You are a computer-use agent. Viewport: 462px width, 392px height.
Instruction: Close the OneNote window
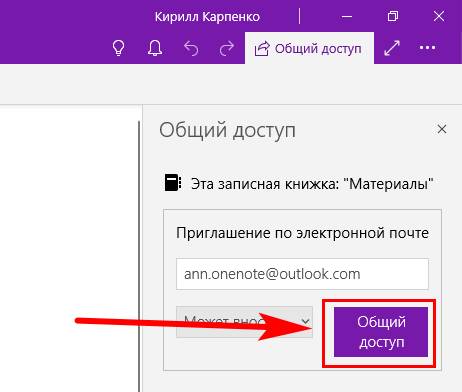click(x=439, y=16)
